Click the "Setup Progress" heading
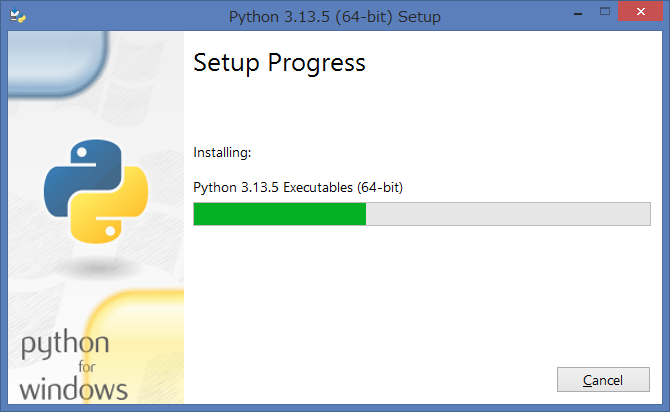Screen dimensions: 670x412 click(279, 63)
